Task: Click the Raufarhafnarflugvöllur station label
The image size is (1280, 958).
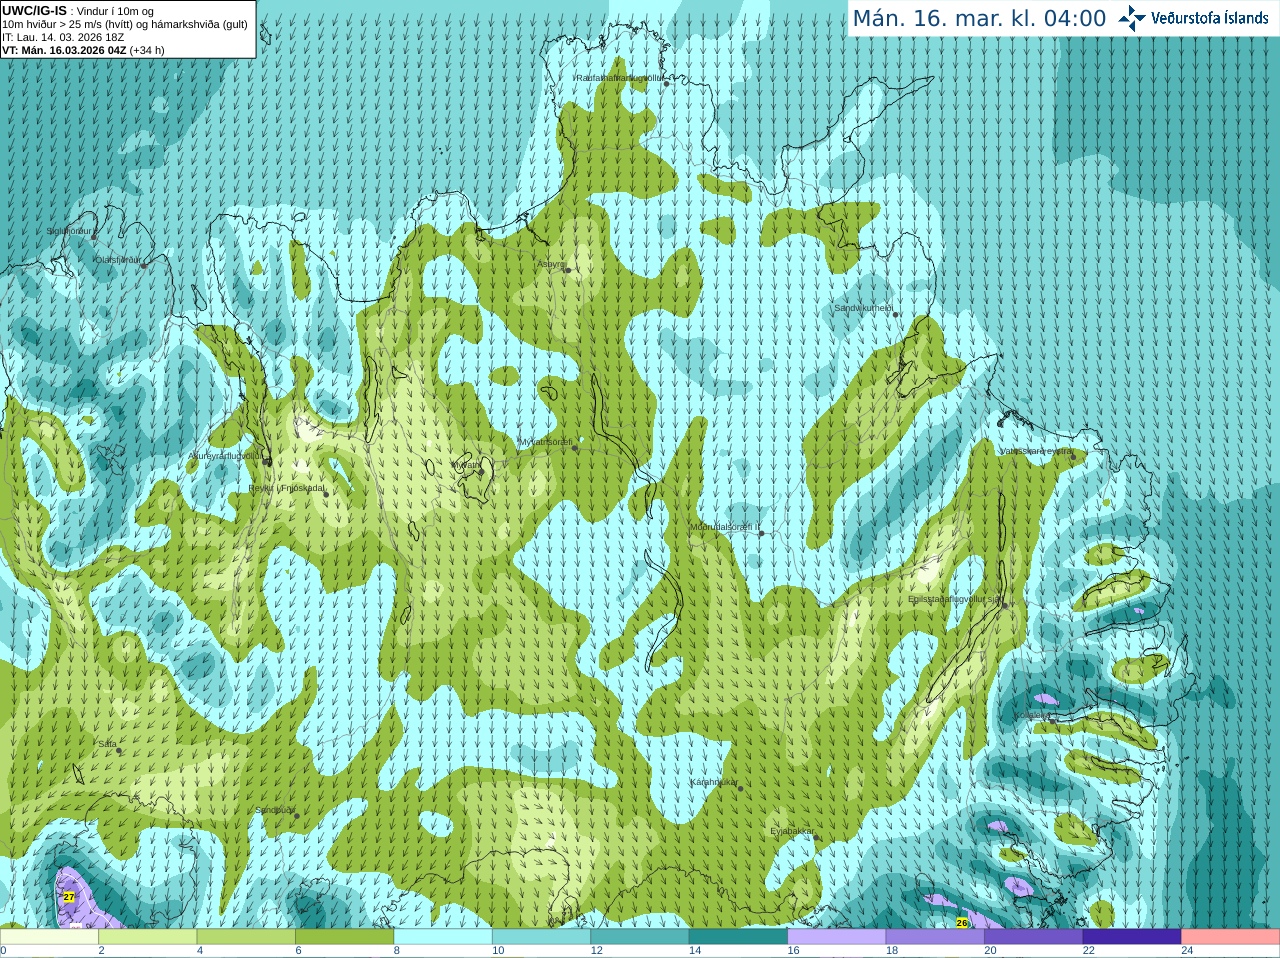Action: 619,78
